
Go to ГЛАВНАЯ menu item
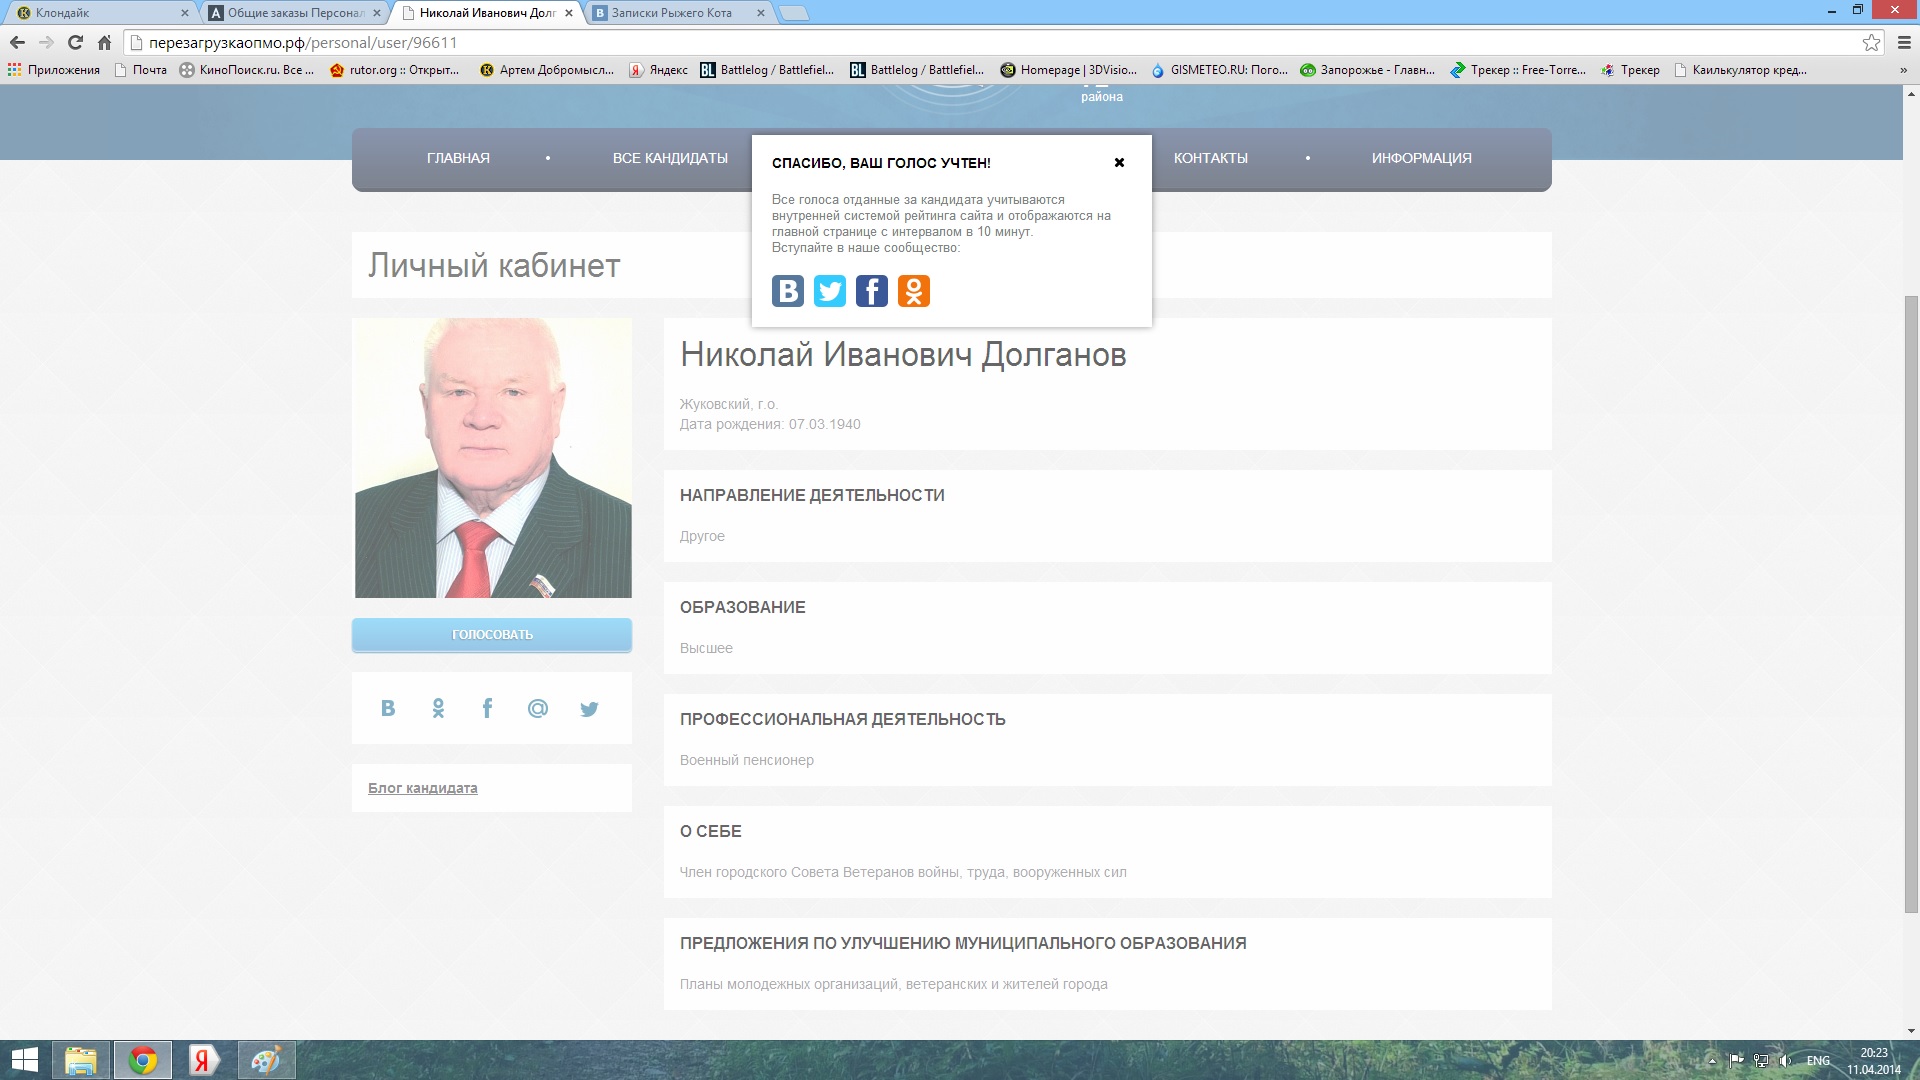click(x=458, y=158)
